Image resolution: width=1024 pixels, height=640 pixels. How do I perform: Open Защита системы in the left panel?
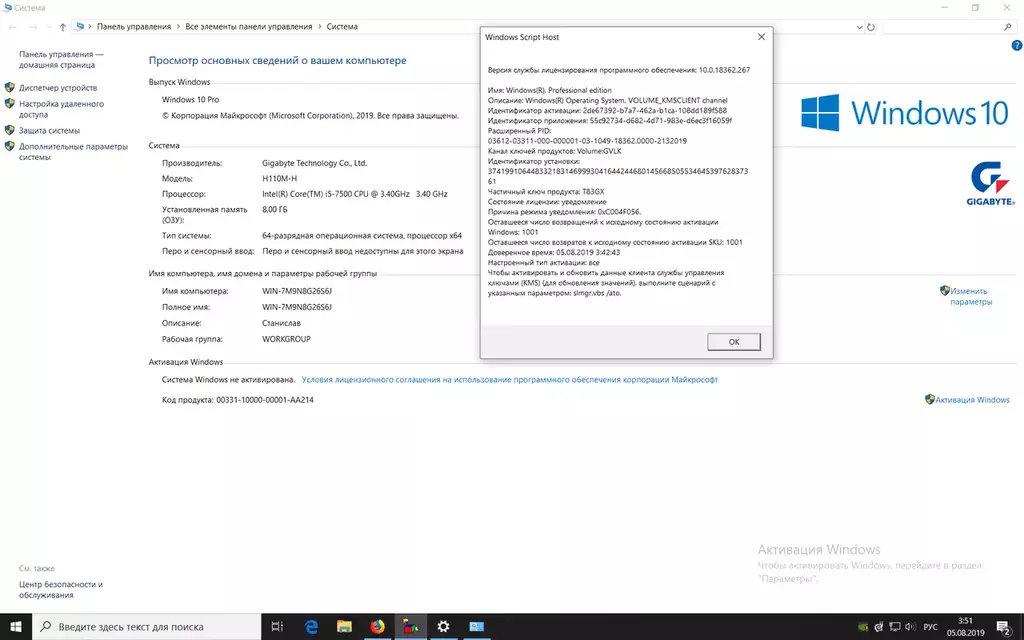click(49, 131)
